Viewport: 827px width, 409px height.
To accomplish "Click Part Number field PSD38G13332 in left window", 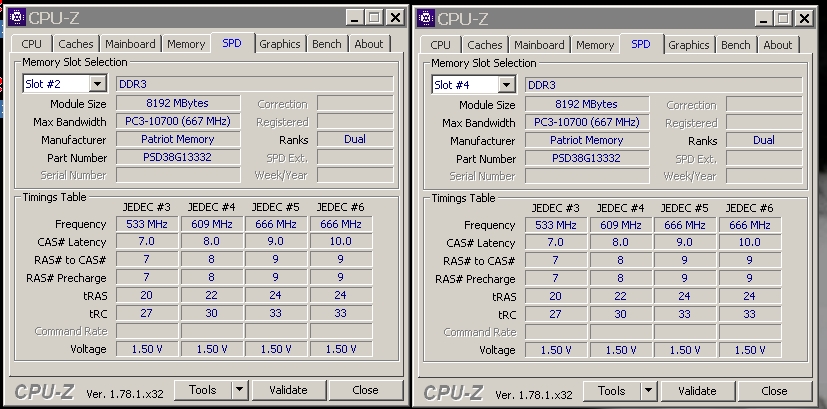I will tap(178, 157).
